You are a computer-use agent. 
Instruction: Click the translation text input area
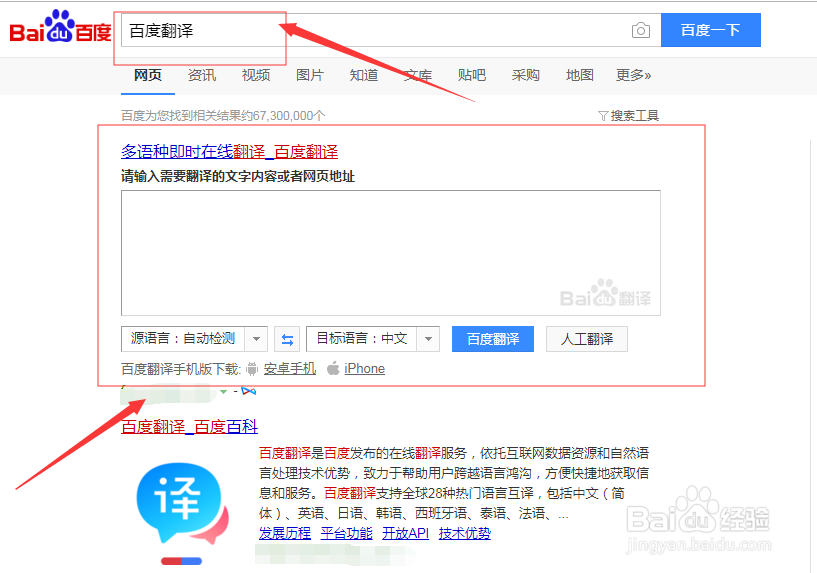(391, 253)
